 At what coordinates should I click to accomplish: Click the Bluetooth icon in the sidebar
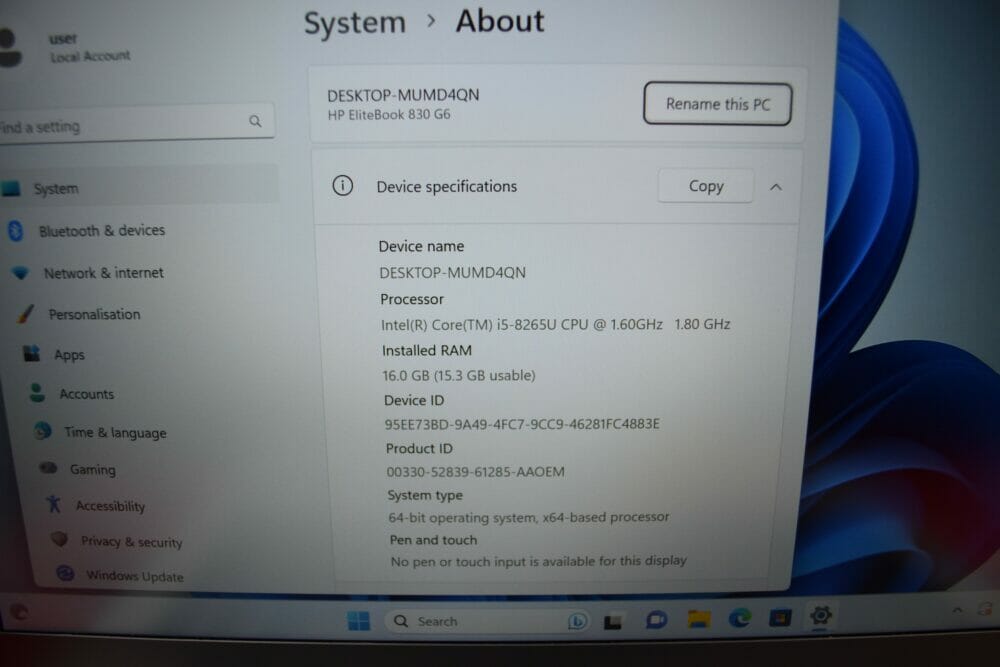pyautogui.click(x=16, y=231)
